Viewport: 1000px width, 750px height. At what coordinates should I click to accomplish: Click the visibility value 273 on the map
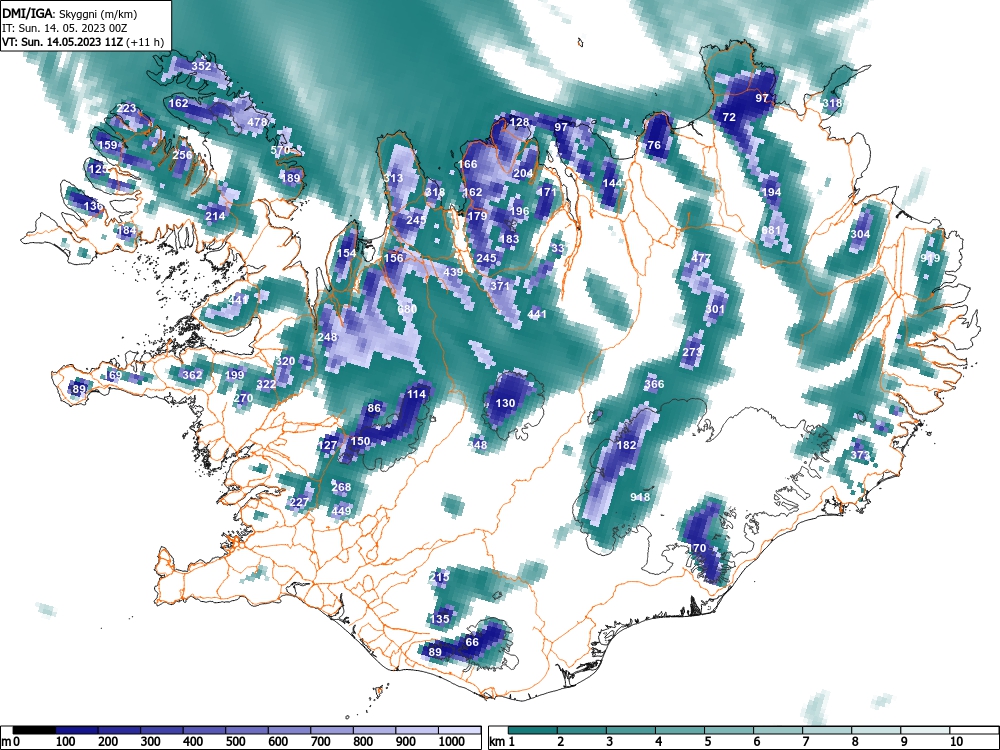pyautogui.click(x=692, y=351)
